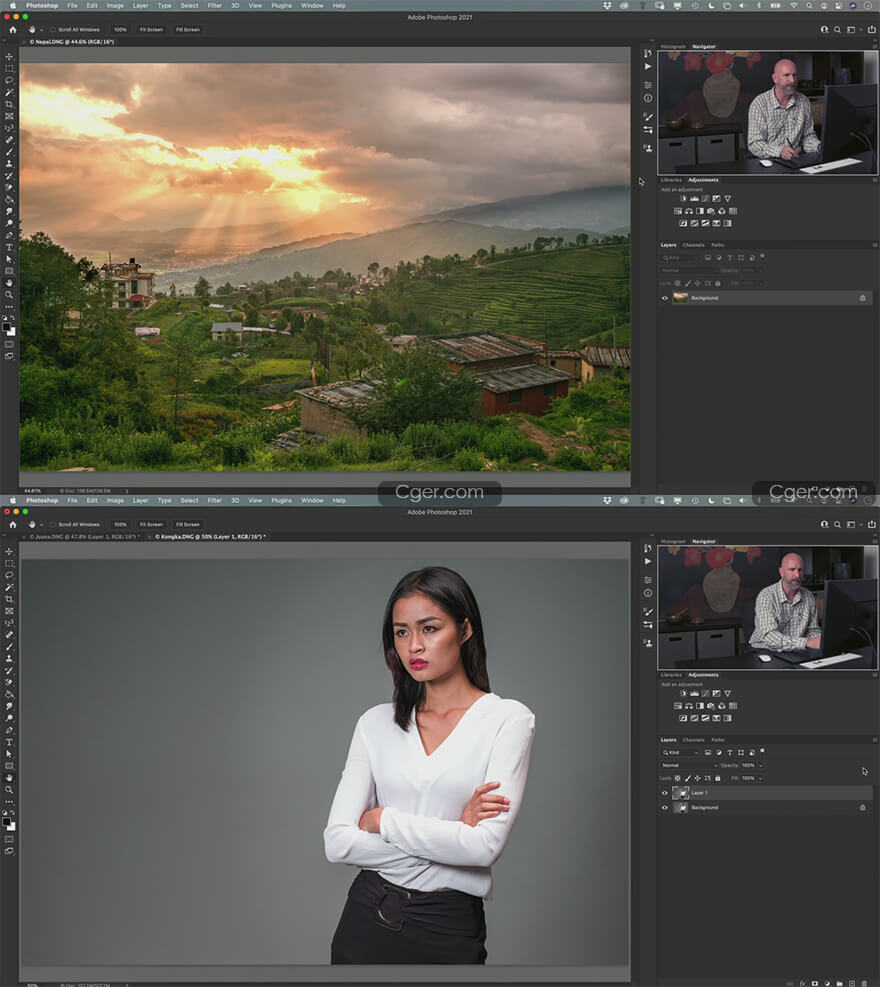Screen dimensions: 880x987
Task: Select the Hand tool in the bottom window
Action: (9, 778)
